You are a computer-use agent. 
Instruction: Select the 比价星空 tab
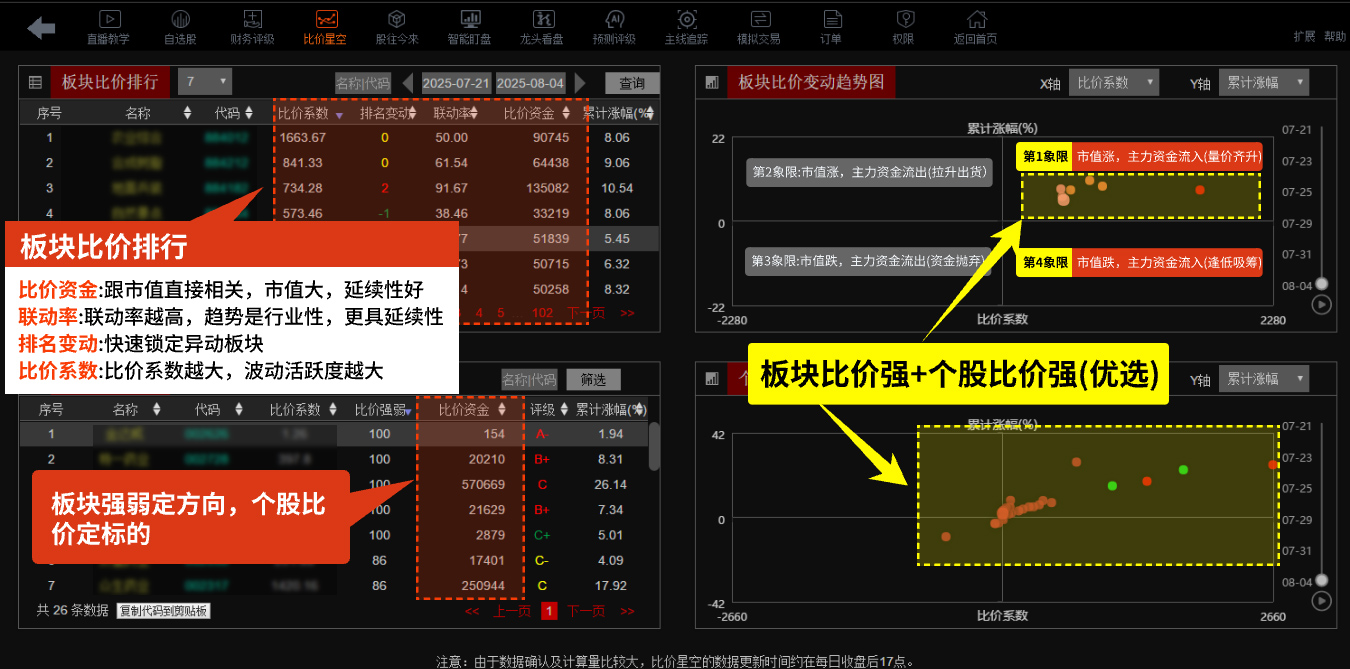tap(325, 27)
